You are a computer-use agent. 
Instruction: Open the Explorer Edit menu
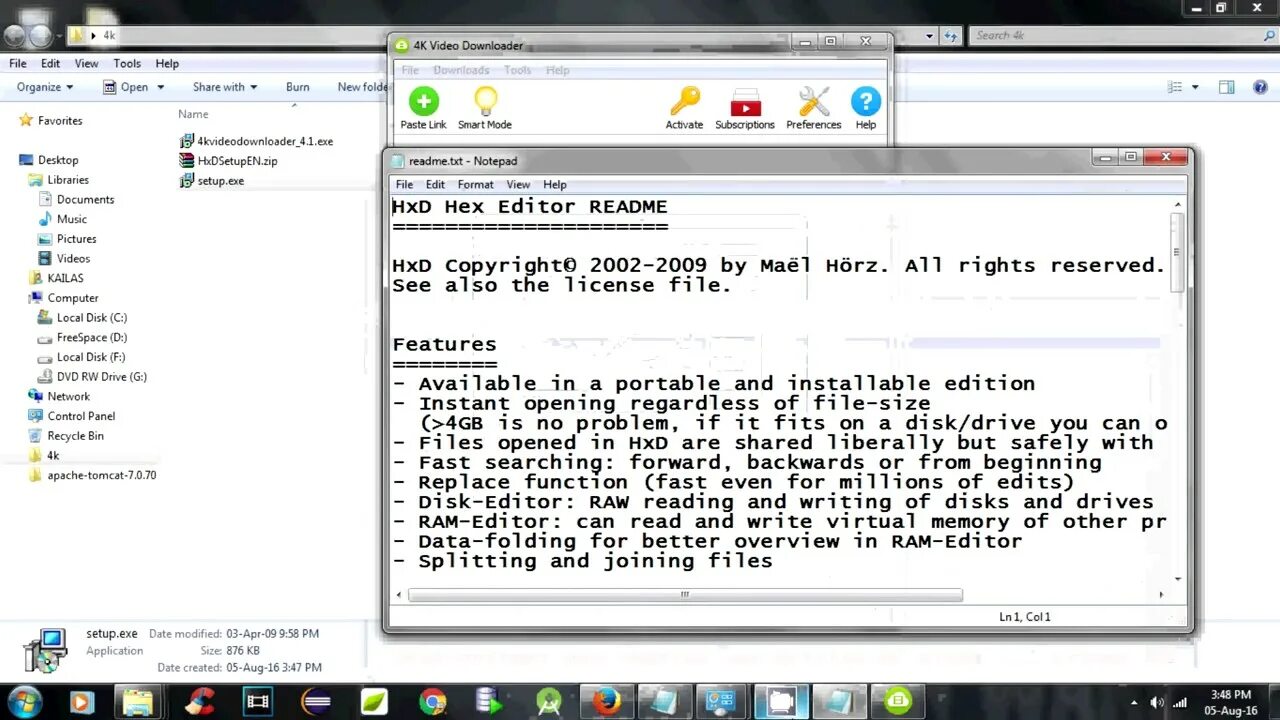tap(50, 63)
